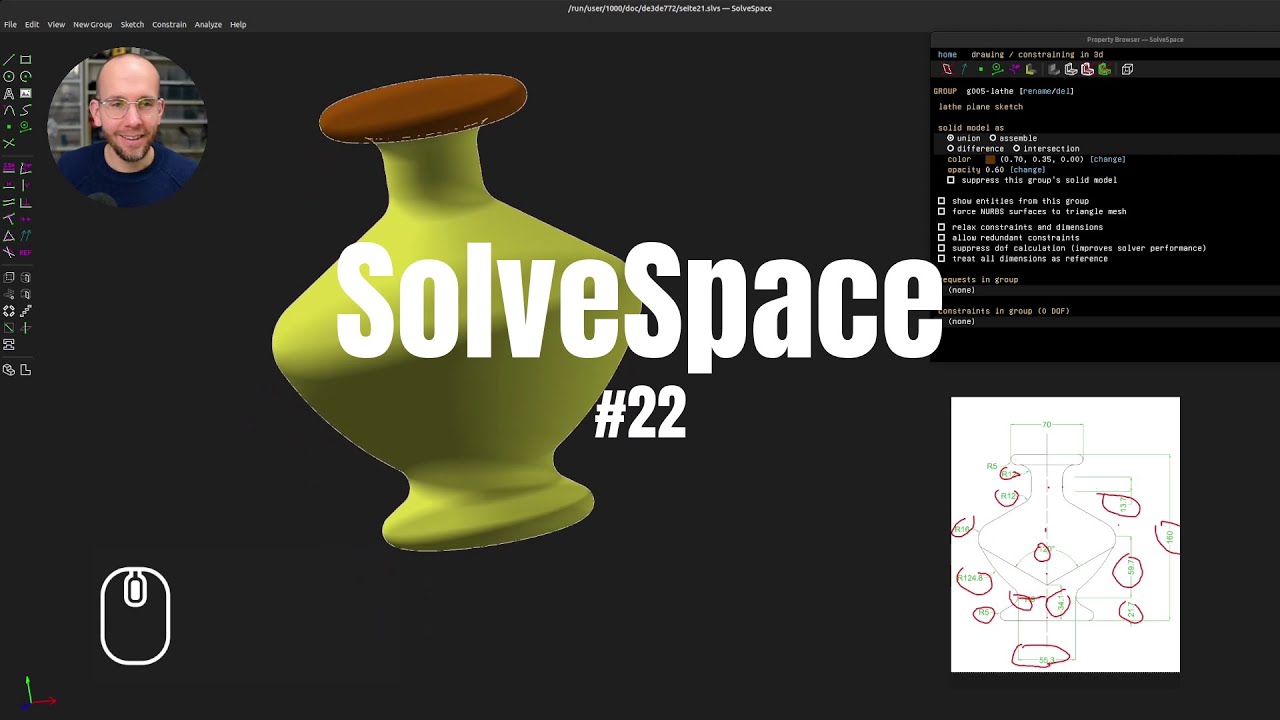1280x720 pixels.
Task: Click change link next to opacity 0.60
Action: point(1027,170)
